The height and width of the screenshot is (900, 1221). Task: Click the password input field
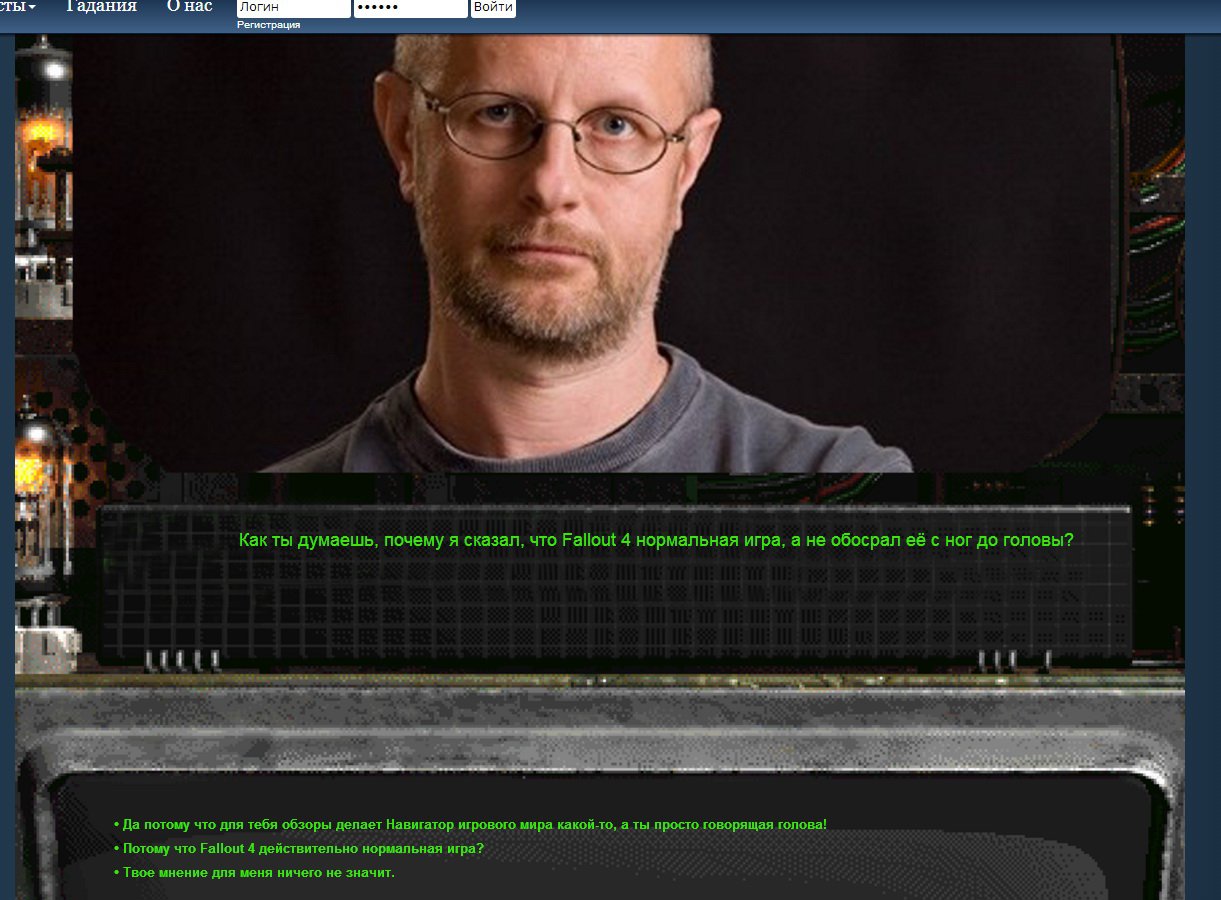pos(411,8)
